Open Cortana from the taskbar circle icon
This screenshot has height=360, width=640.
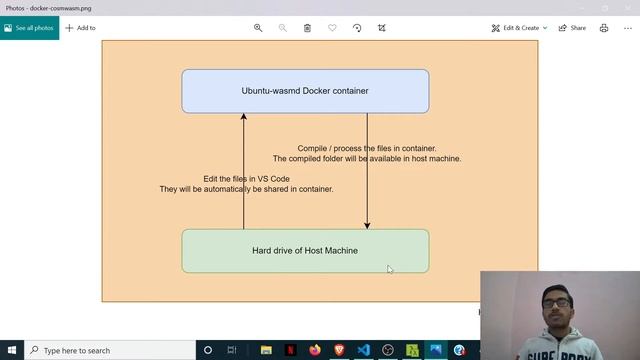(208, 350)
